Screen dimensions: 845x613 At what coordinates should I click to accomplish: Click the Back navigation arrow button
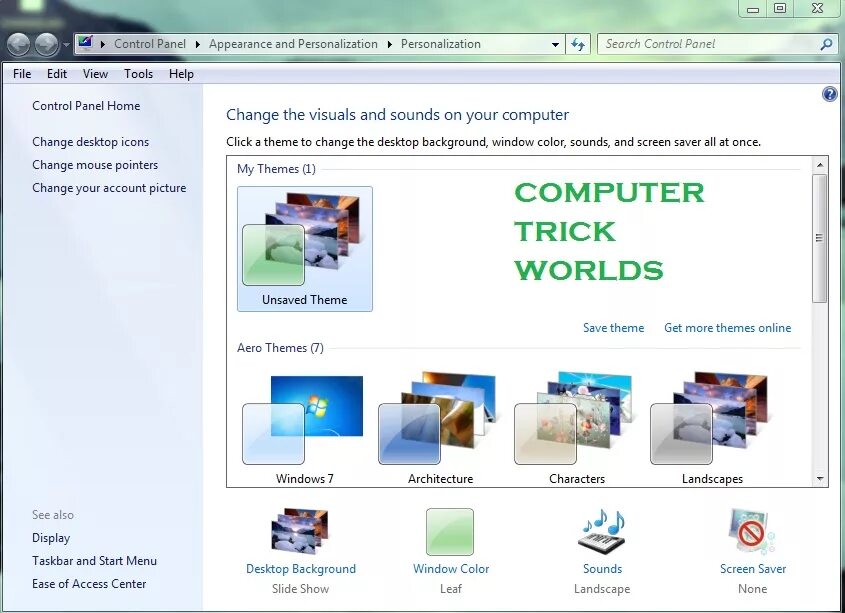tap(18, 44)
